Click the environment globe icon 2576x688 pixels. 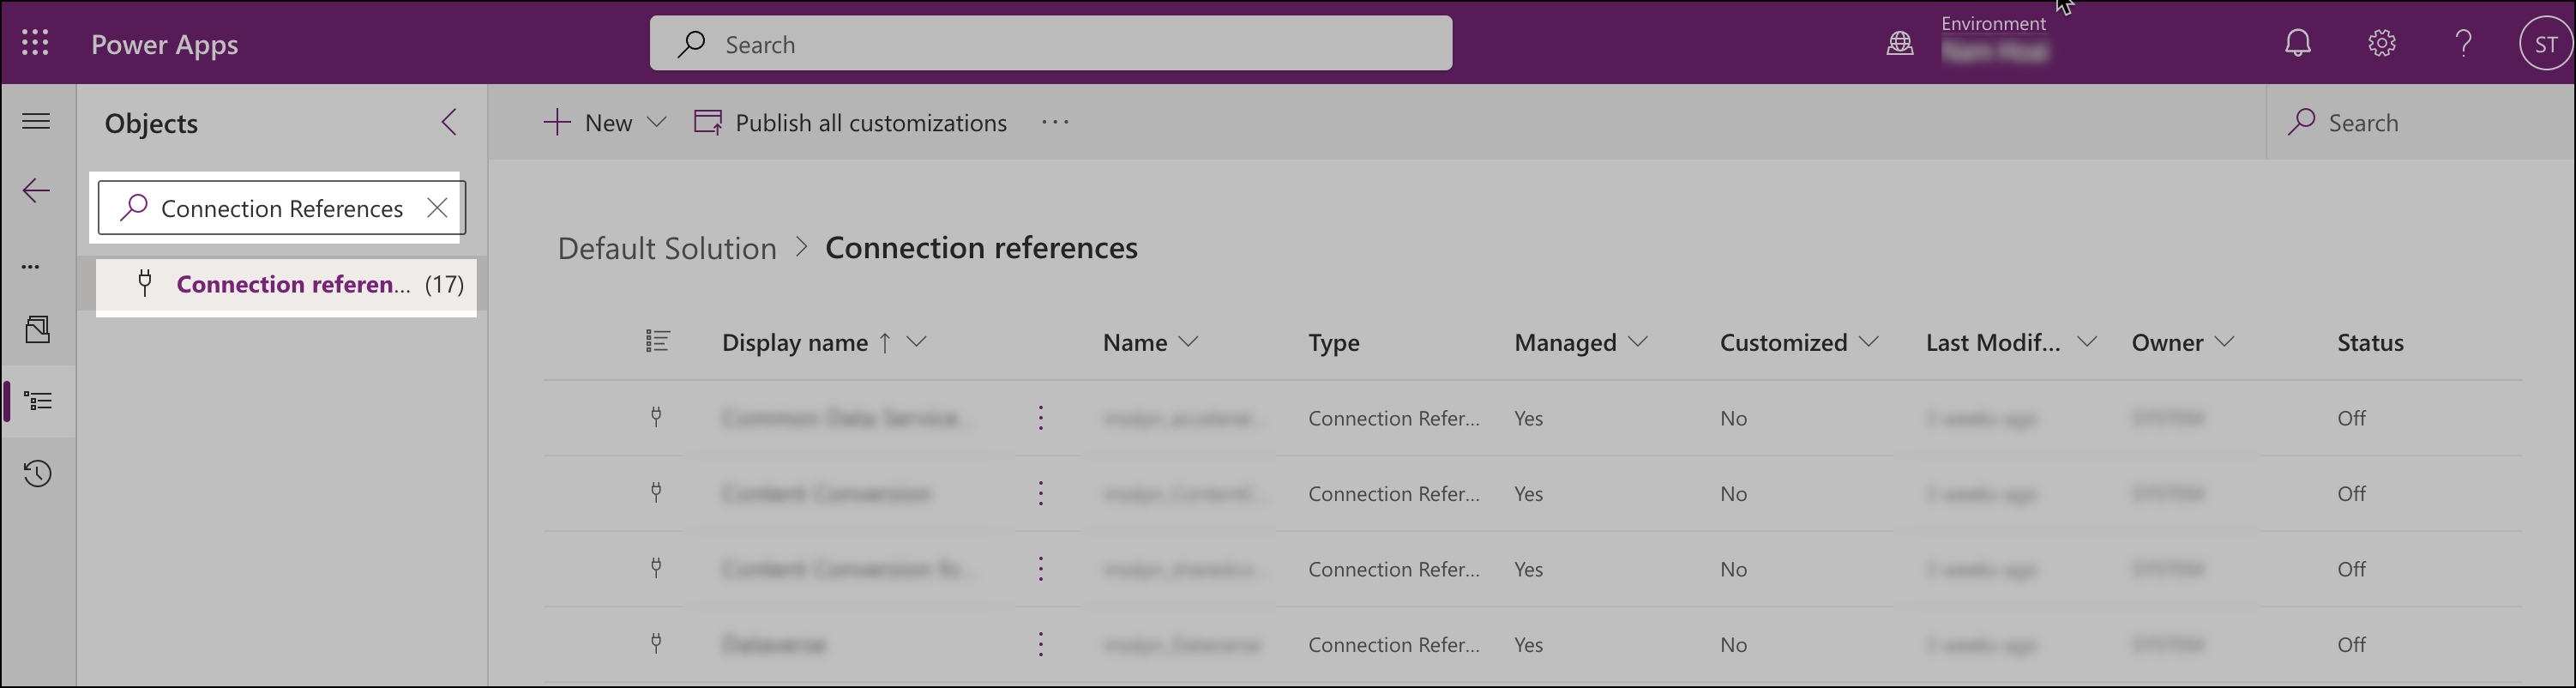[1900, 44]
